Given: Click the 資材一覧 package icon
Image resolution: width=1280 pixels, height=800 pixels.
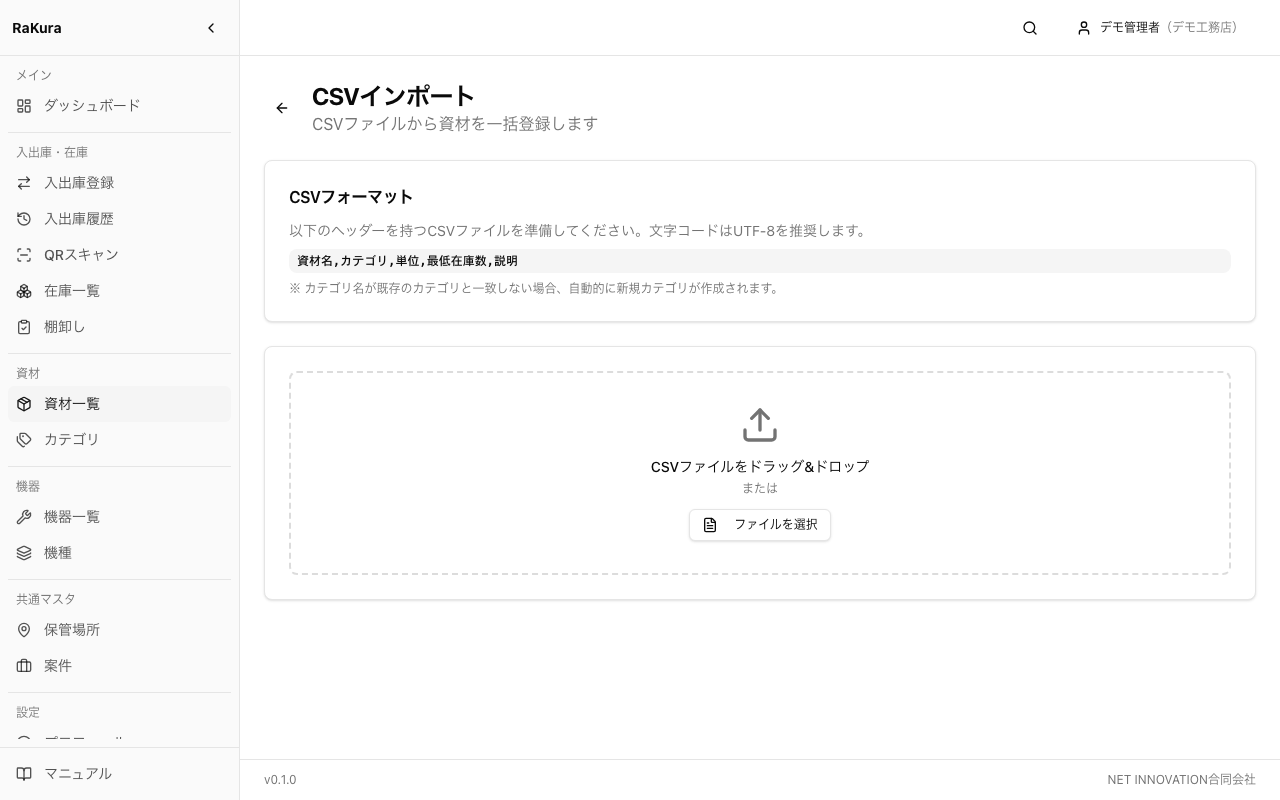Looking at the screenshot, I should (x=24, y=404).
